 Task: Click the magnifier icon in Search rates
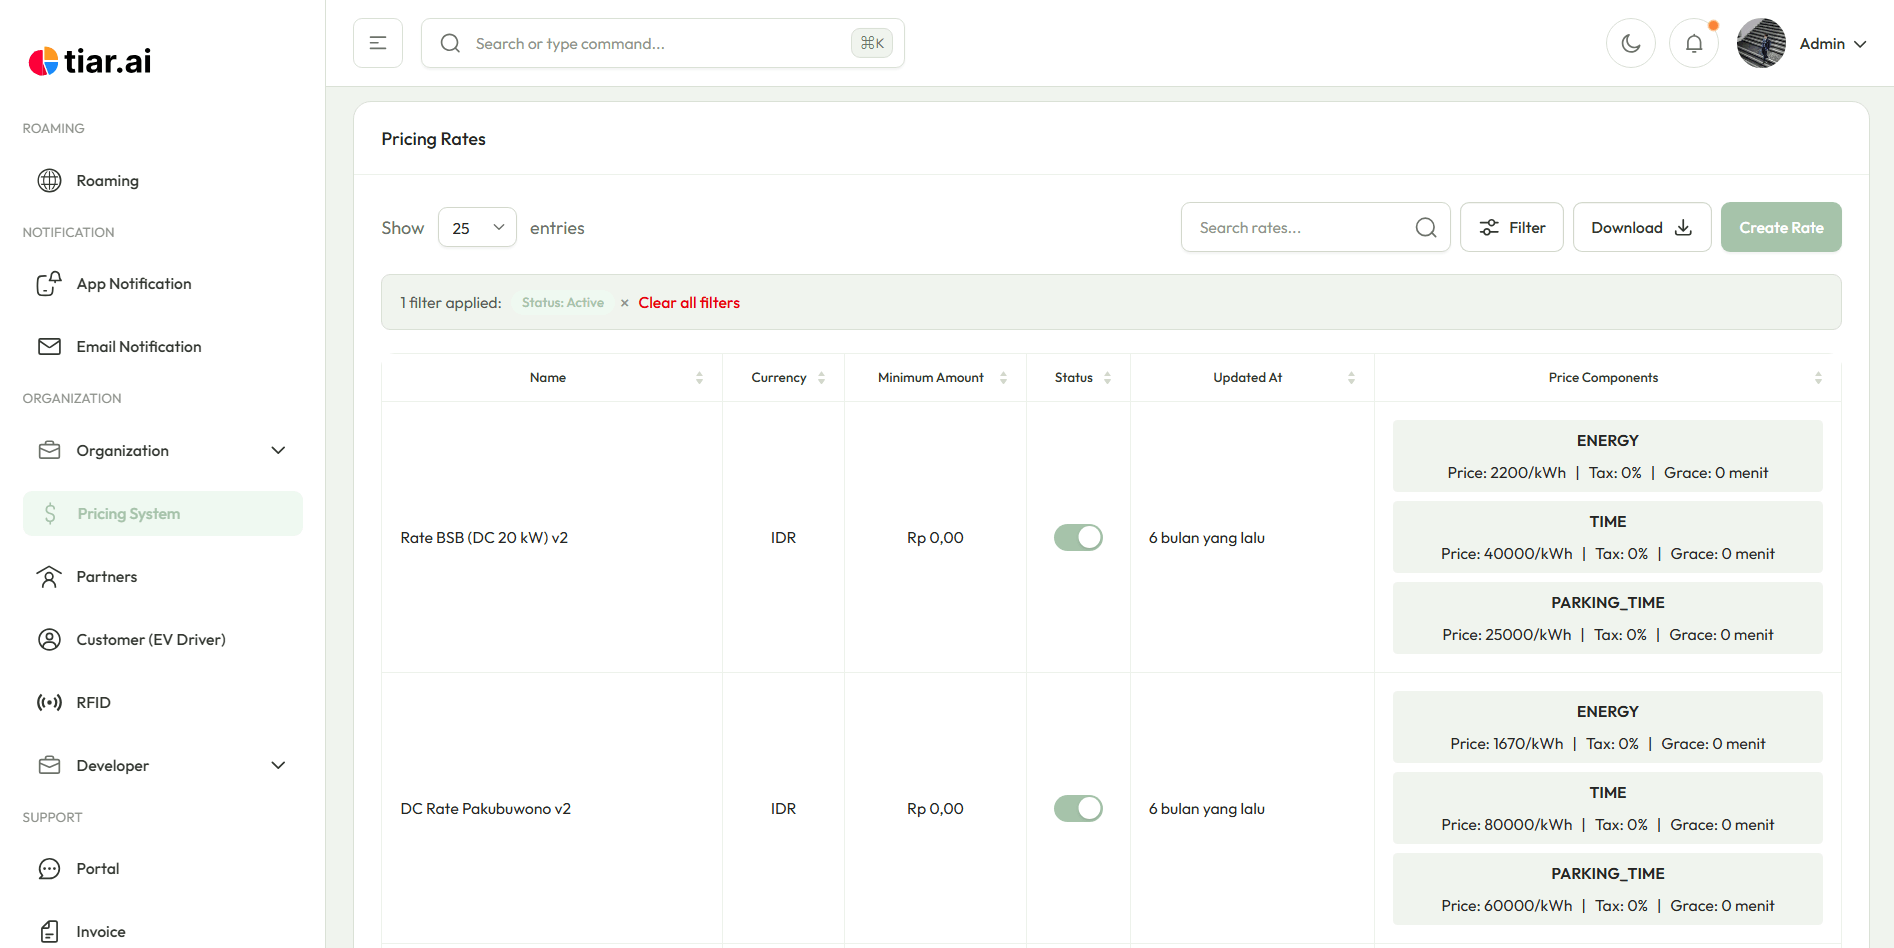pos(1425,228)
